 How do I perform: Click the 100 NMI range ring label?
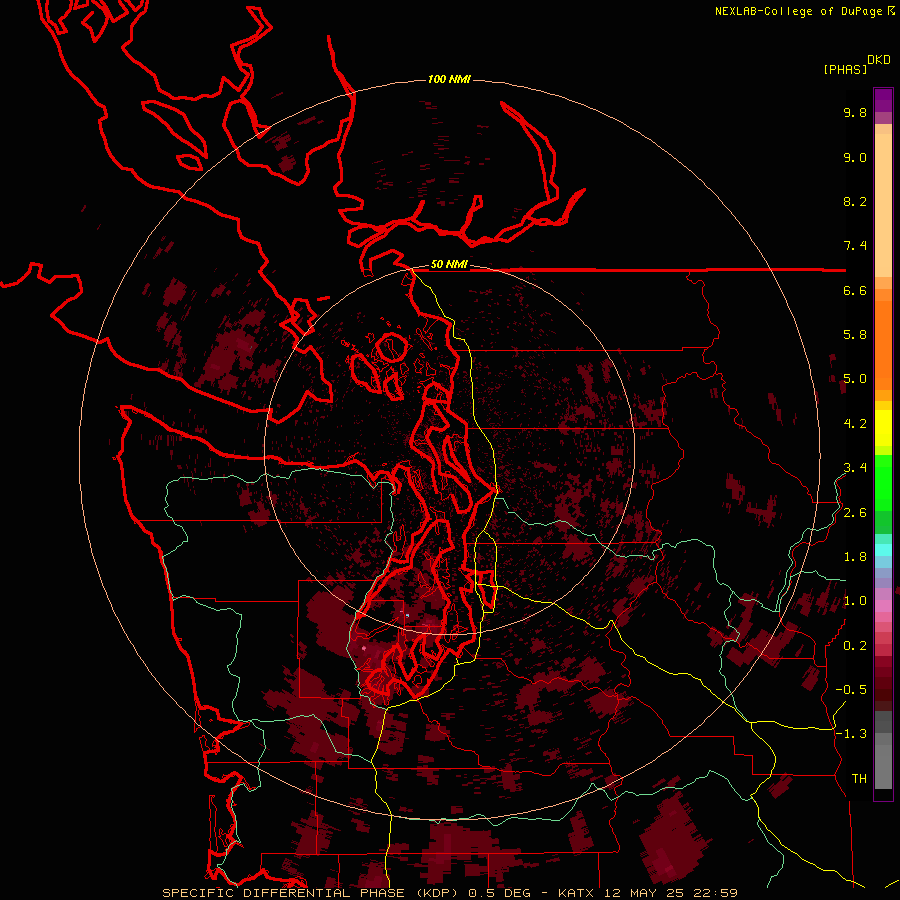(x=449, y=79)
